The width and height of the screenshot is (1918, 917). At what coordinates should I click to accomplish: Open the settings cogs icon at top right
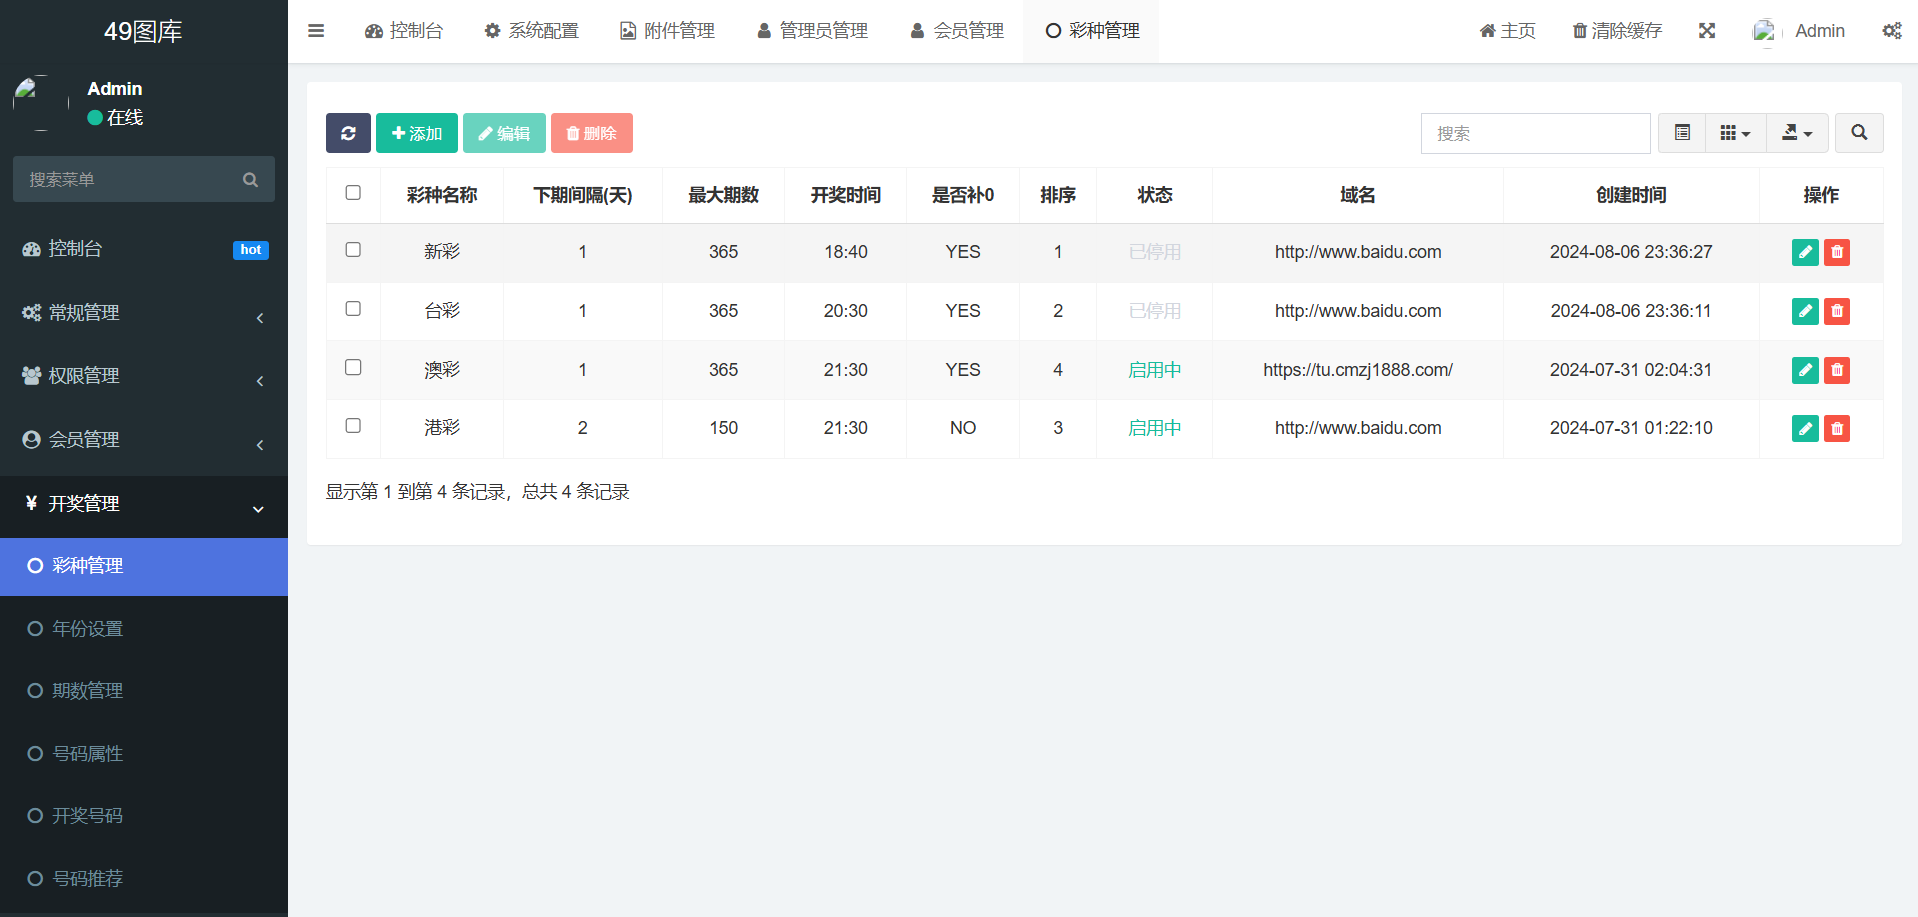coord(1891,31)
